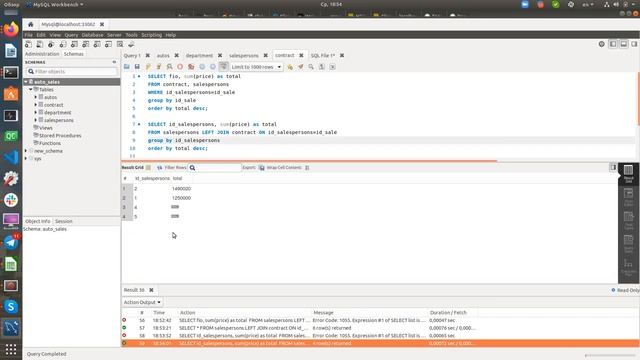Click the Filter objects search field
Image resolution: width=640 pixels, height=360 pixels.
point(72,71)
